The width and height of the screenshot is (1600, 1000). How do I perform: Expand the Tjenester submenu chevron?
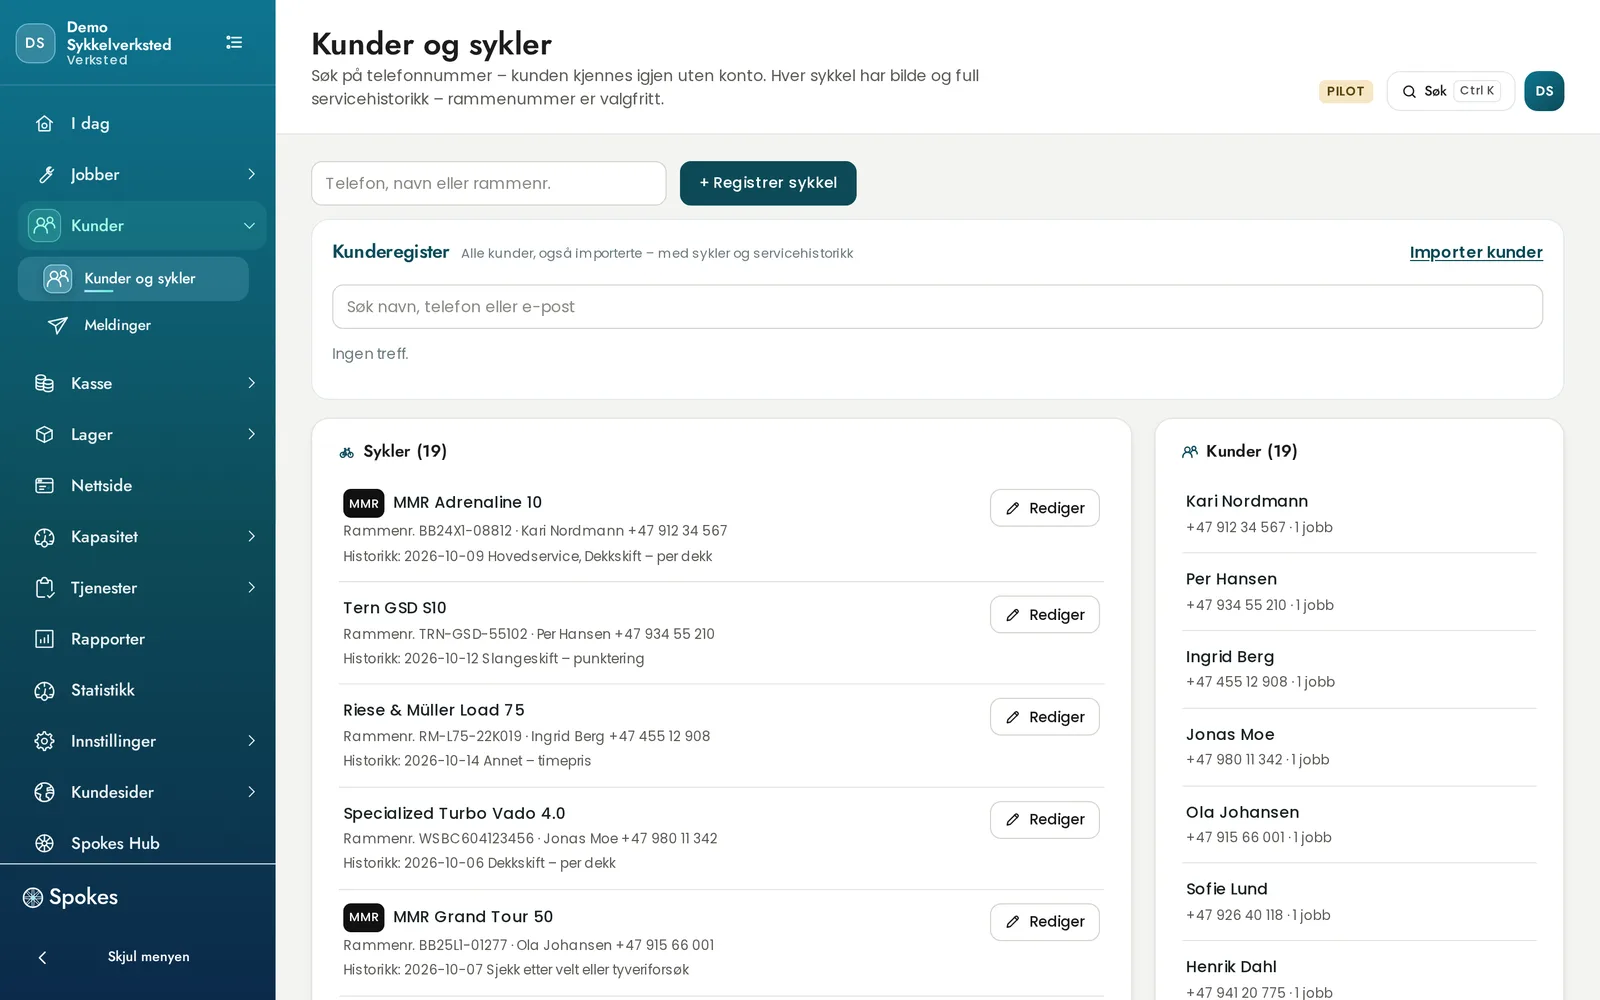click(x=251, y=588)
